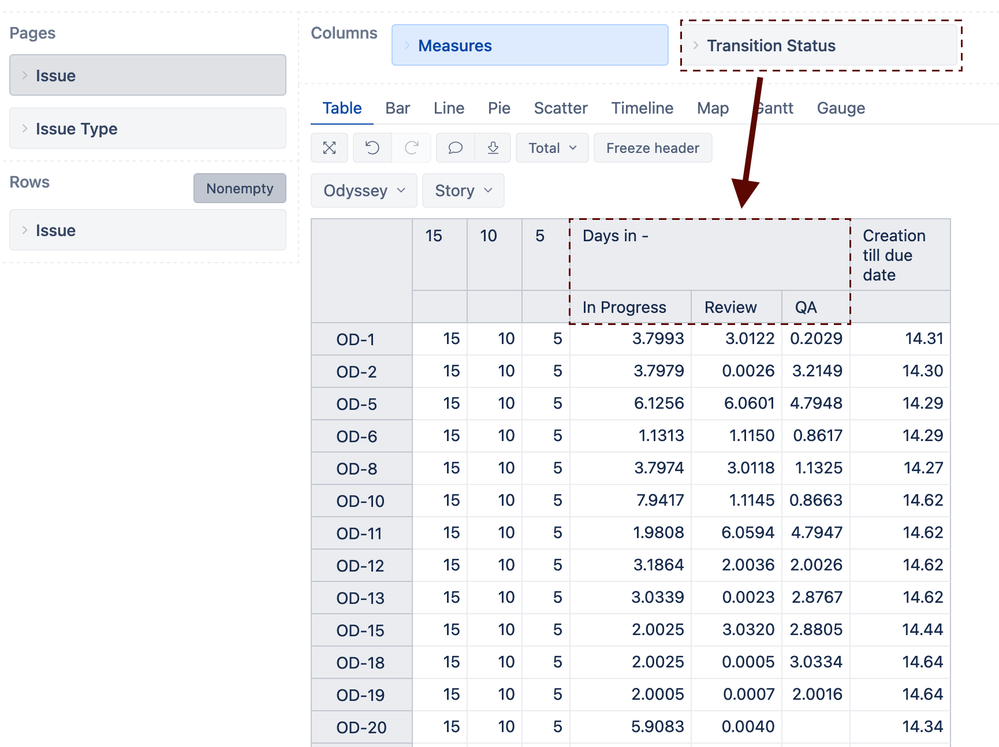This screenshot has height=747, width=999.
Task: Expand the Measures dimension chevron
Action: click(x=406, y=46)
